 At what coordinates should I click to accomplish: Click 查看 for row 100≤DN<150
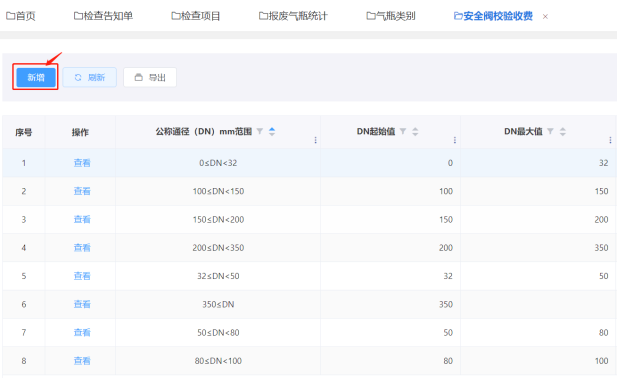tap(82, 191)
